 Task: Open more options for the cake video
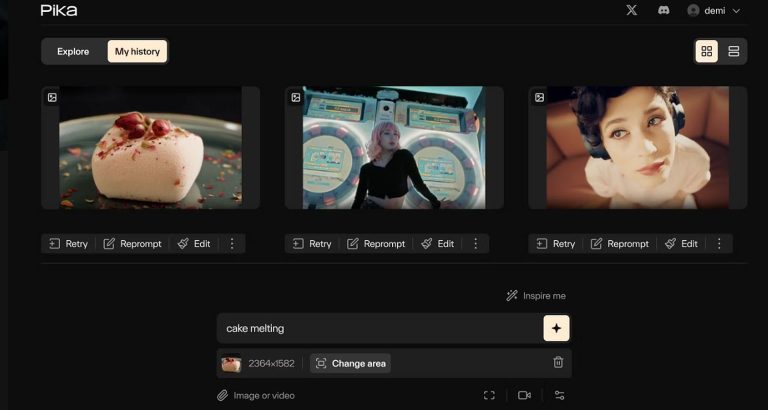(232, 243)
